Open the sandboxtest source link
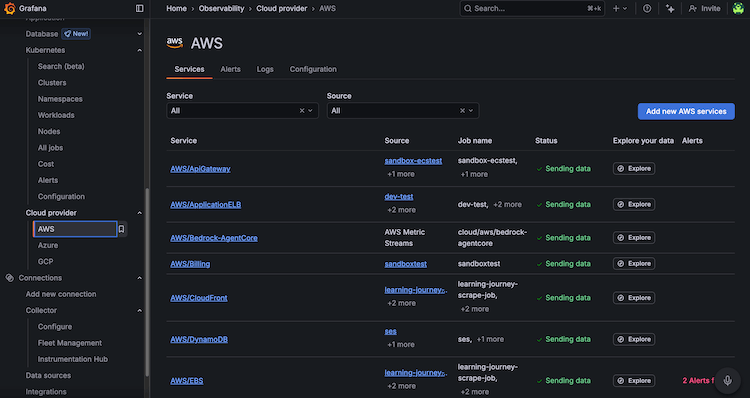 [406, 264]
